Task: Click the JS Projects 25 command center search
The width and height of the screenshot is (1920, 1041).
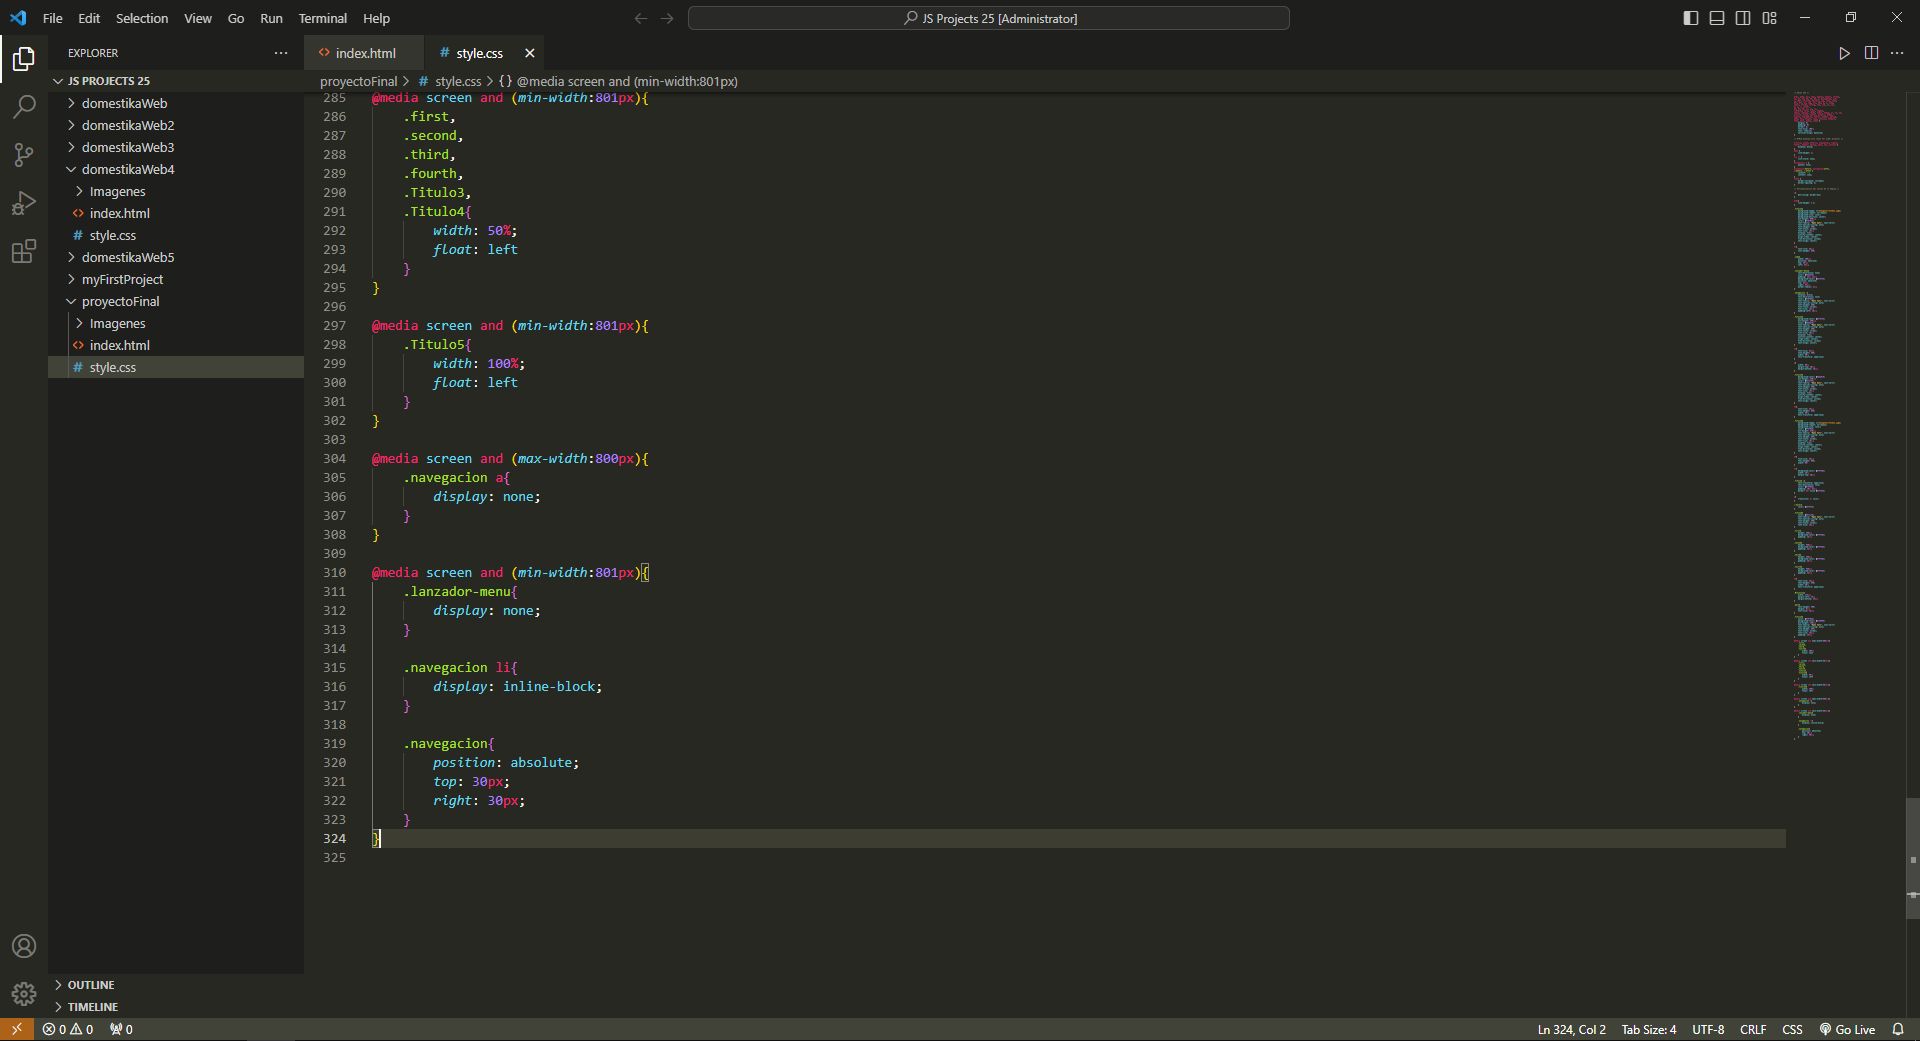Action: 989,18
